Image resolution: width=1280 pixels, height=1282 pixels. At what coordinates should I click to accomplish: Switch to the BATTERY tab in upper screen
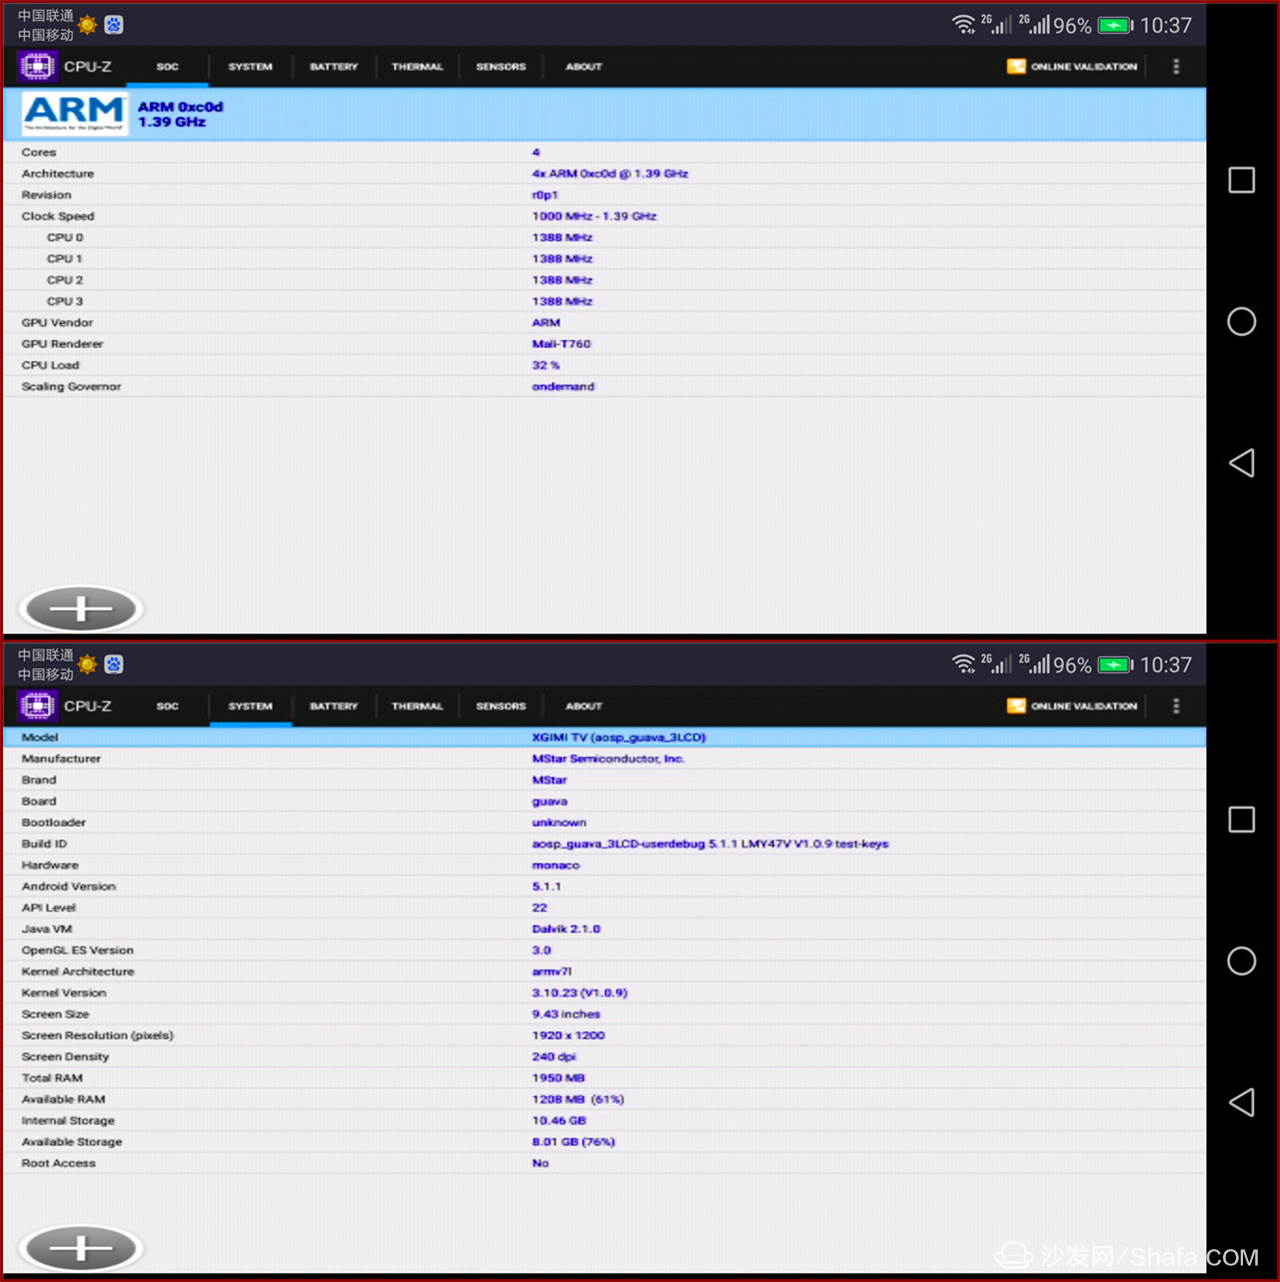[x=333, y=67]
